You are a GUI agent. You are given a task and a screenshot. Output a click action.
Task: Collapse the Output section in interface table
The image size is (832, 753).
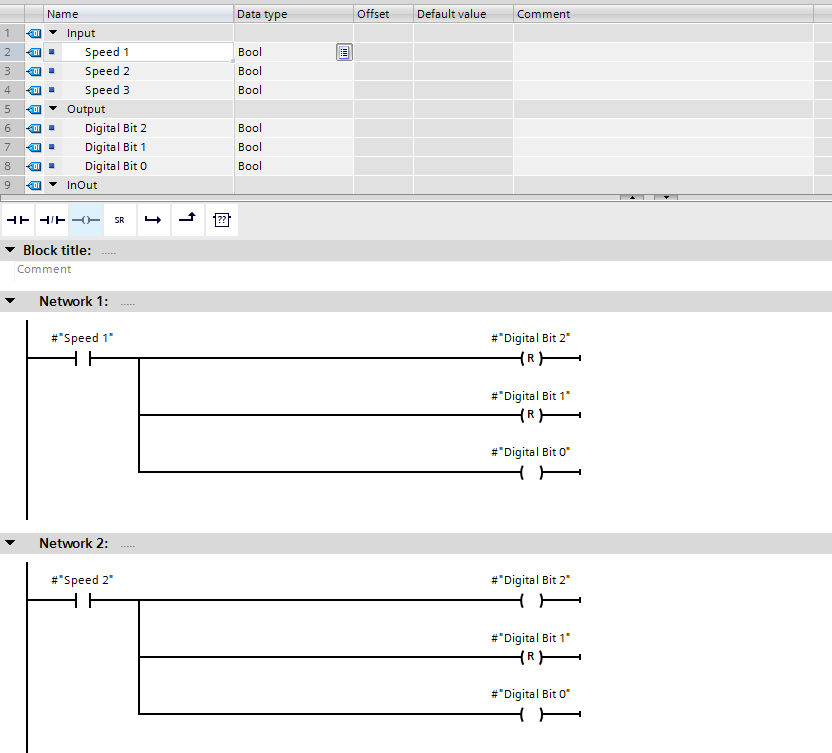pos(53,109)
